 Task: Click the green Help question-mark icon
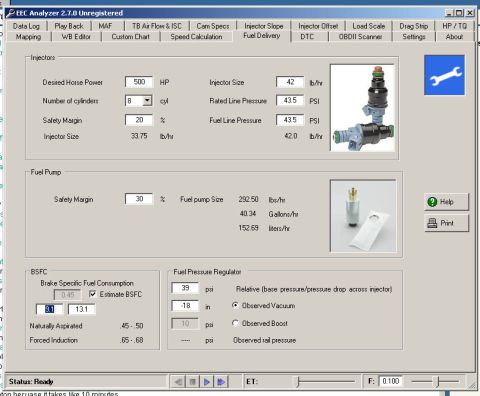pyautogui.click(x=432, y=202)
